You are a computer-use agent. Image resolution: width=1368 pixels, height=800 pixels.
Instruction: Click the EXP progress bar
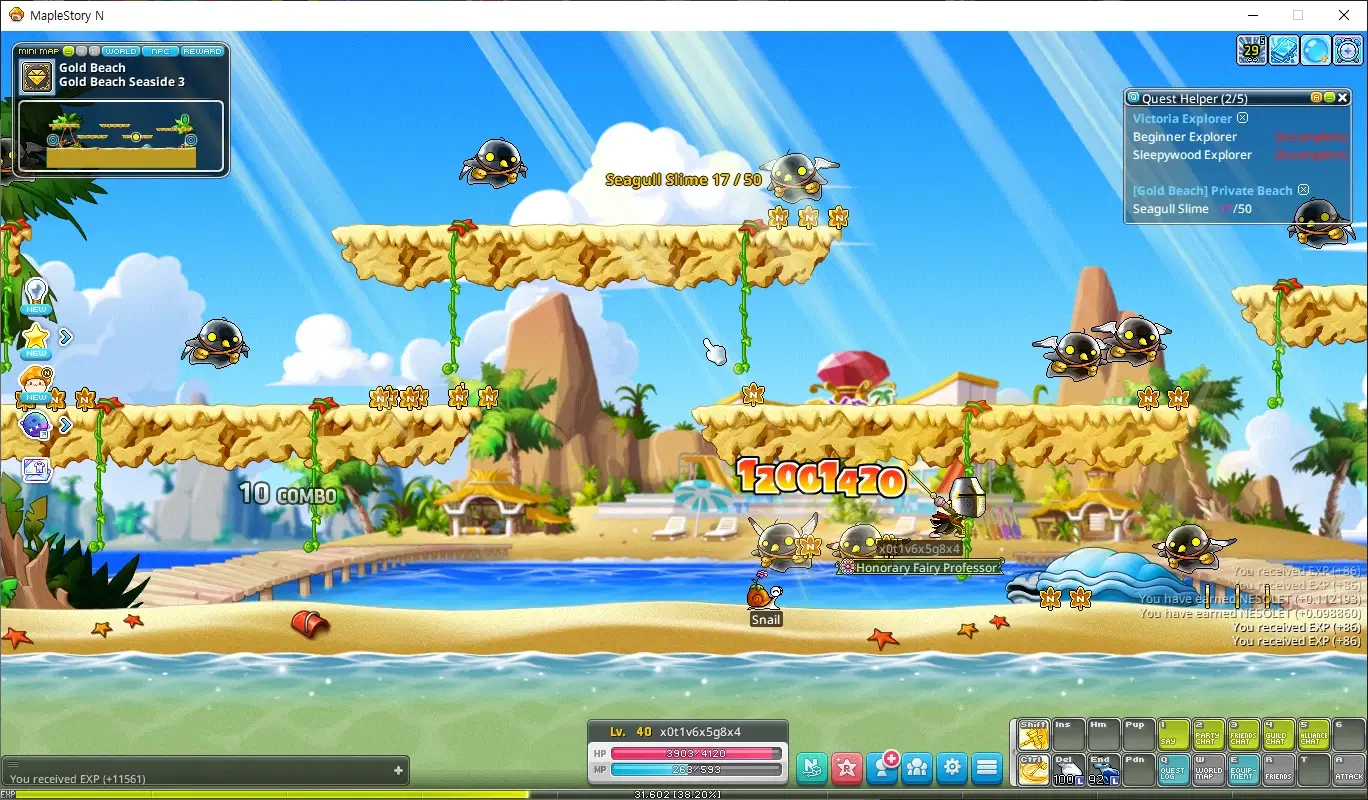click(684, 795)
